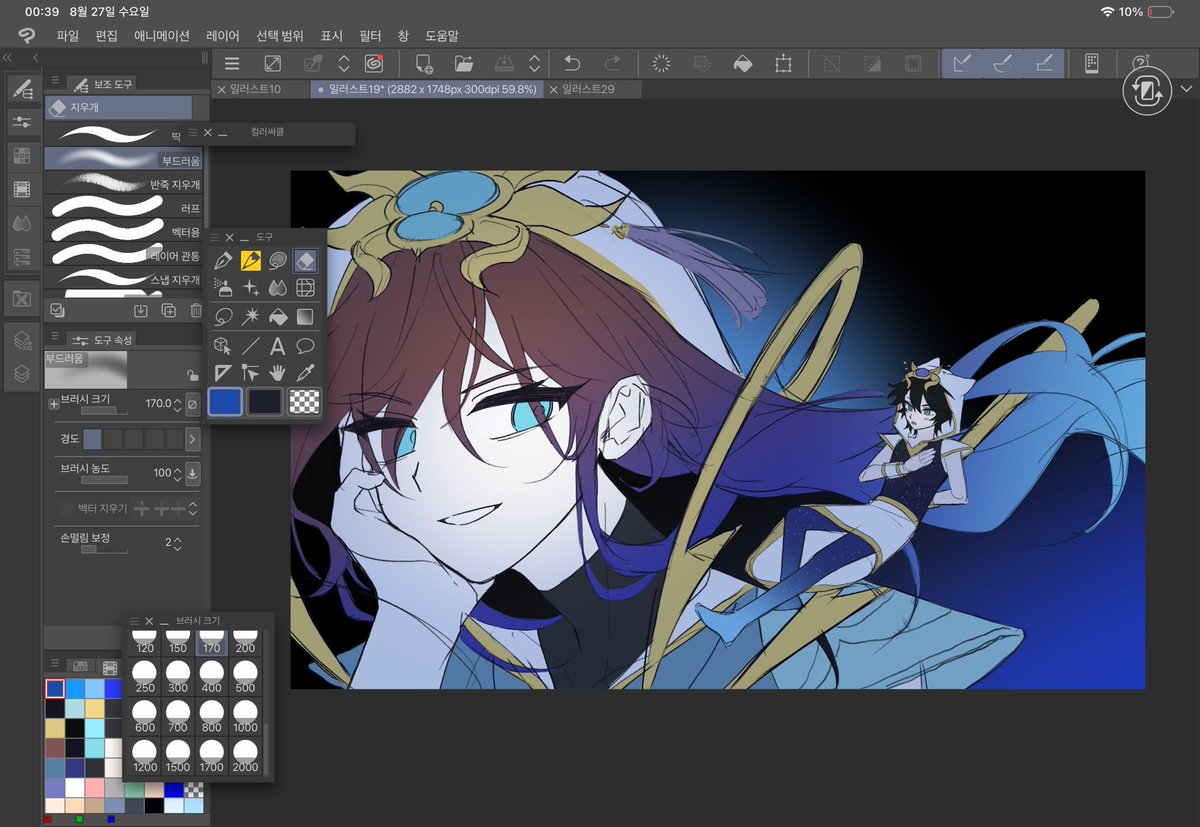Screen dimensions: 1200x827
Task: Select the 반죽 지우개 sub tool
Action: pos(124,184)
